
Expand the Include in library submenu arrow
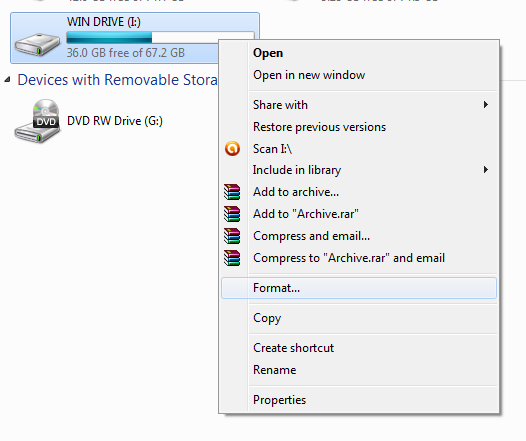(486, 170)
